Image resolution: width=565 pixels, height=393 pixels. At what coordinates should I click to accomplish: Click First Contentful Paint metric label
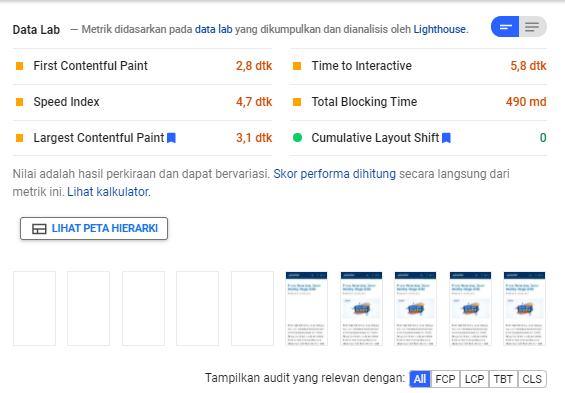[90, 66]
